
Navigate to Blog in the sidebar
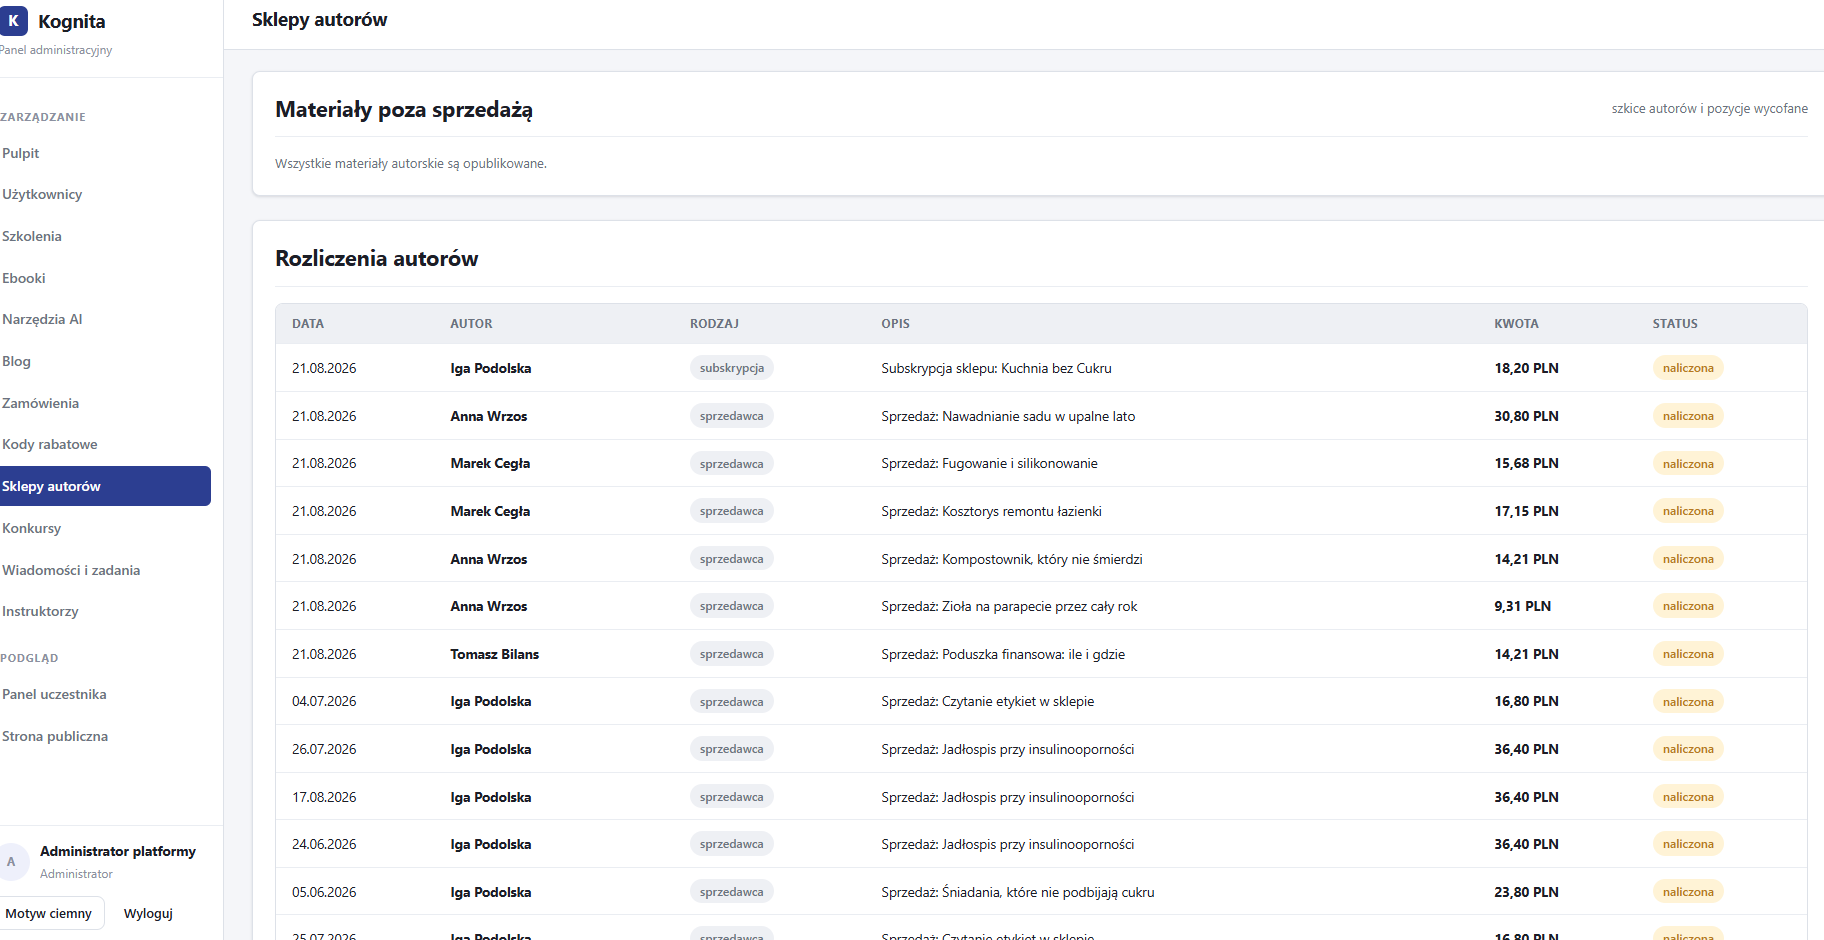coord(16,361)
